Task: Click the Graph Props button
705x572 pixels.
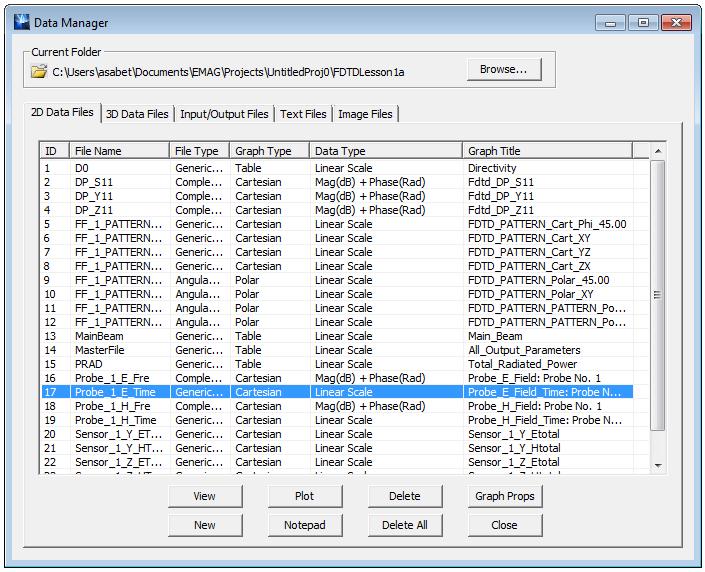Action: click(504, 496)
